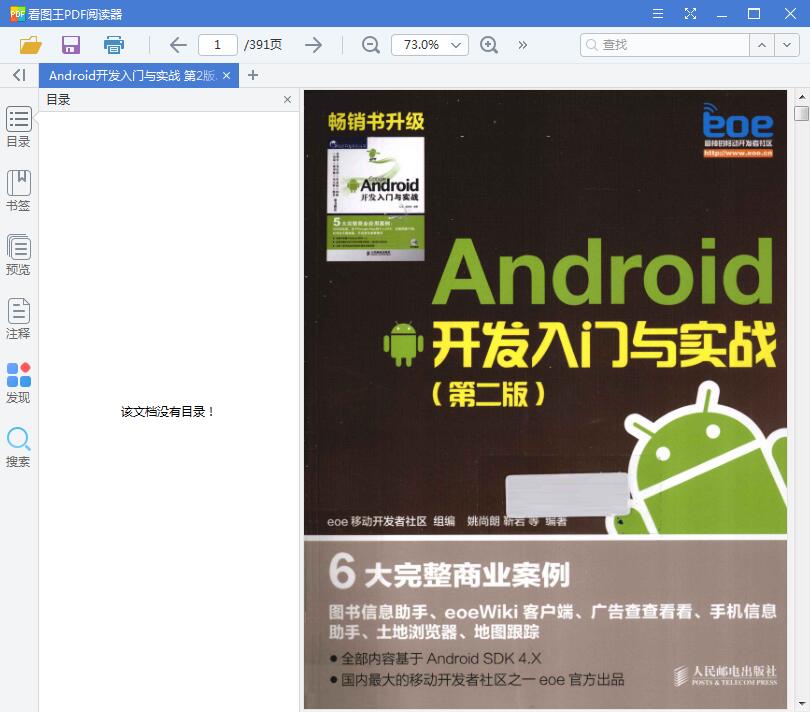This screenshot has width=810, height=712.
Task: Find previous match up arrow
Action: tap(762, 45)
